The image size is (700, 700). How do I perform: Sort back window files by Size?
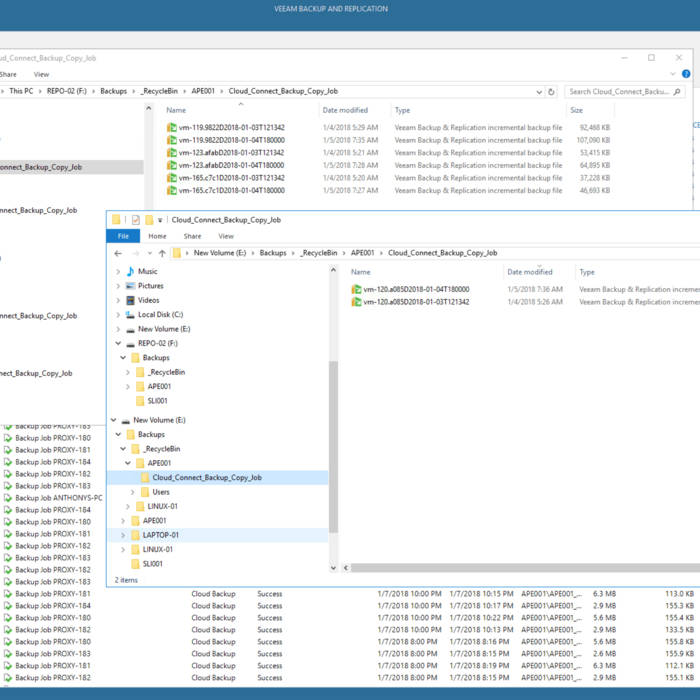point(576,110)
